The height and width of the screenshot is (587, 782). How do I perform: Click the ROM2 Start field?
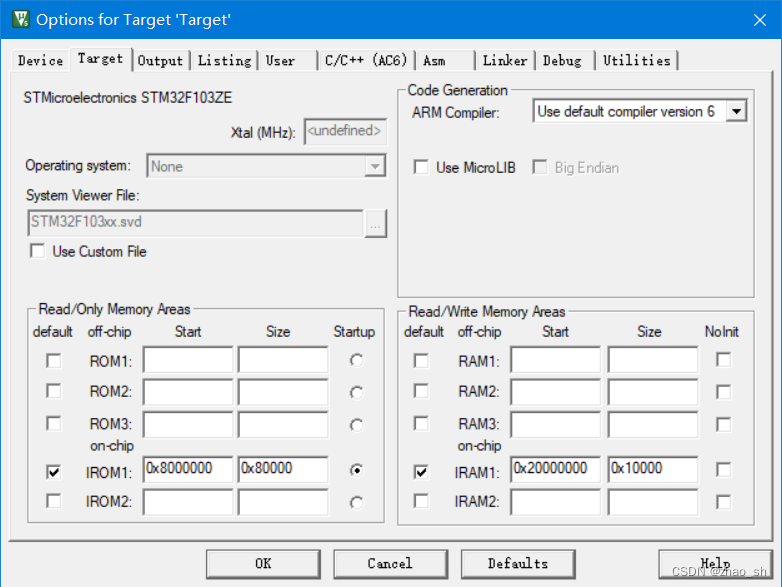coord(188,391)
